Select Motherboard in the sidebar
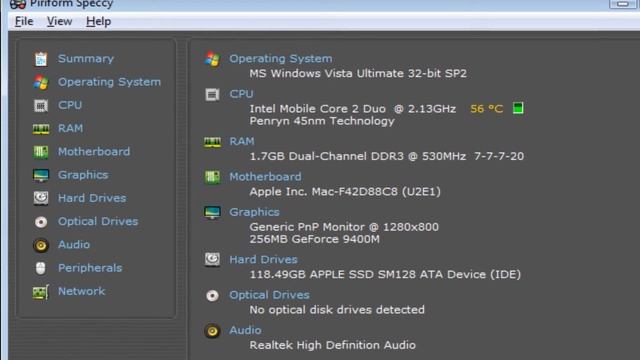Screen dimensions: 640x360 click(94, 152)
